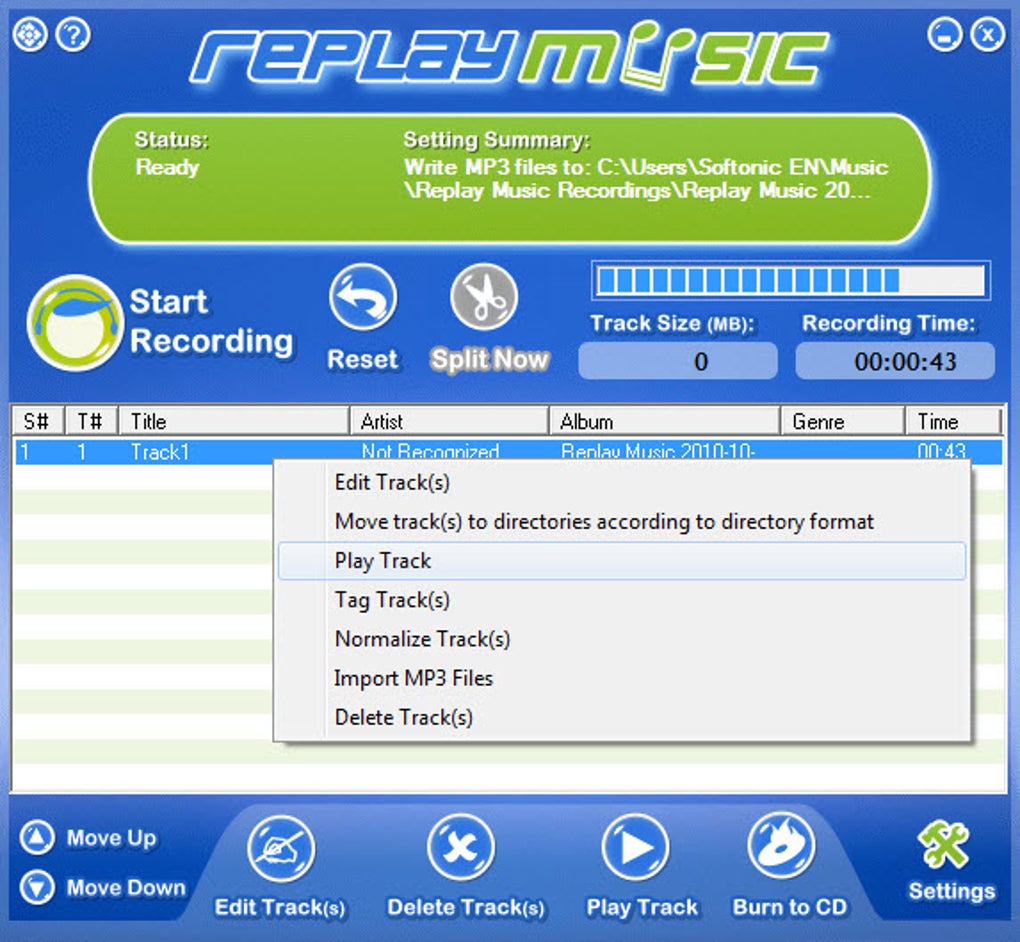Click the Move Up arrow icon

tap(37, 837)
